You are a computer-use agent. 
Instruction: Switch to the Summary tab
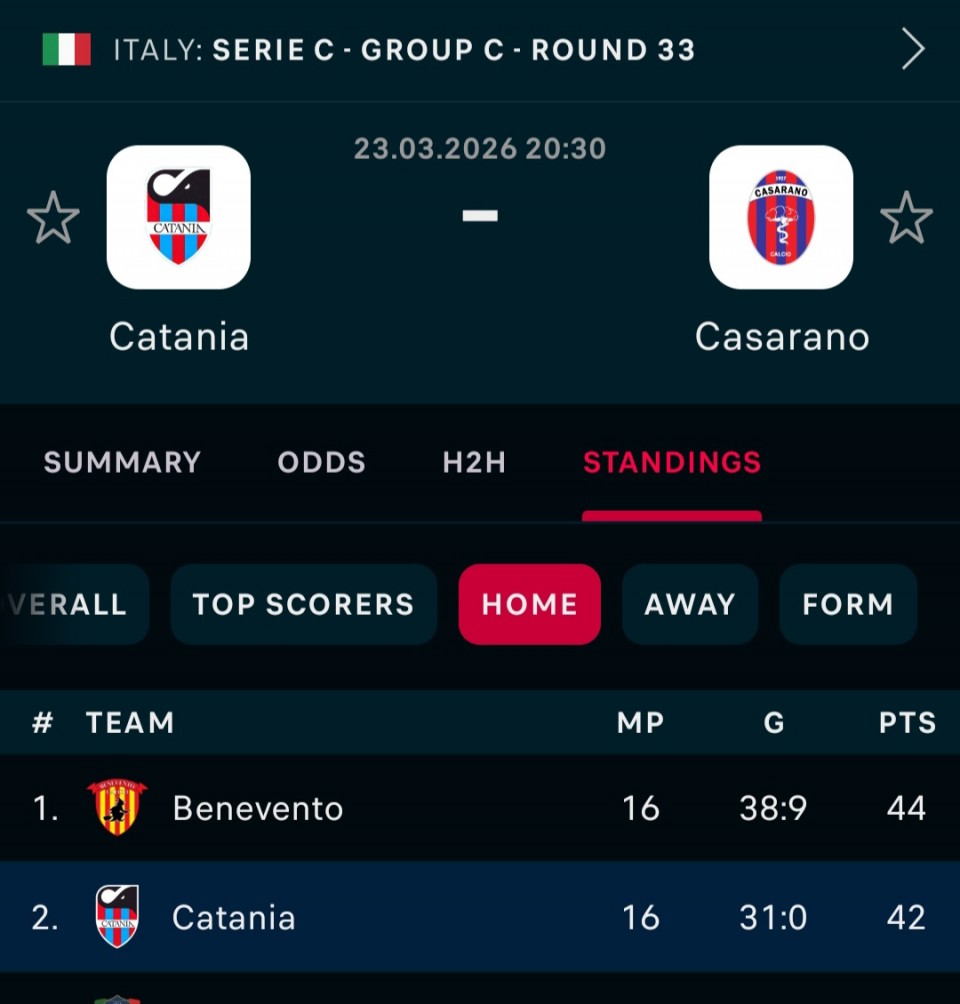[x=122, y=462]
